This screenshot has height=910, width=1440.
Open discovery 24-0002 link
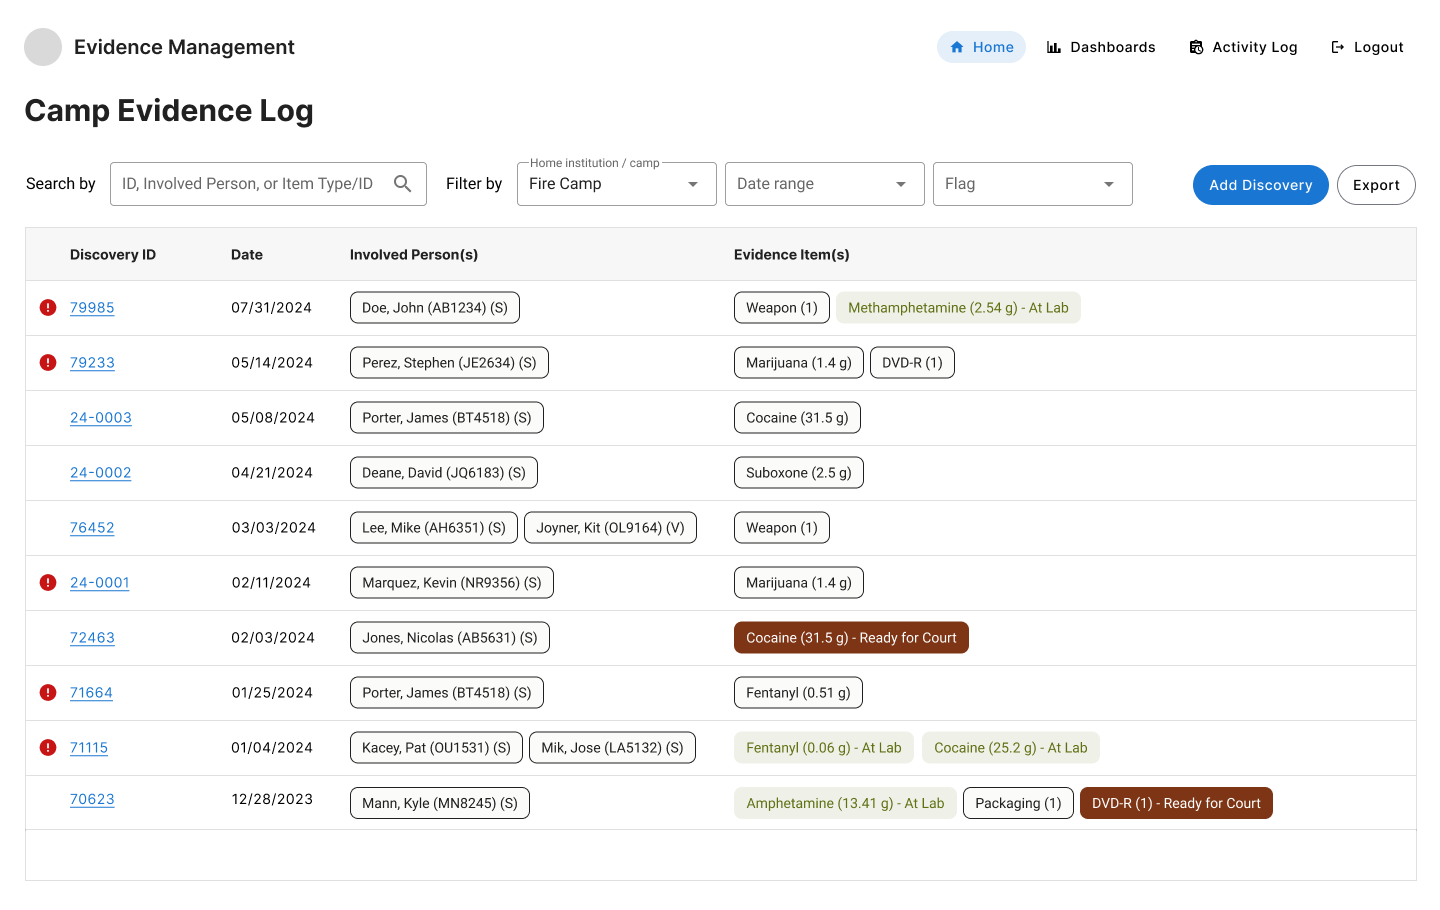101,473
